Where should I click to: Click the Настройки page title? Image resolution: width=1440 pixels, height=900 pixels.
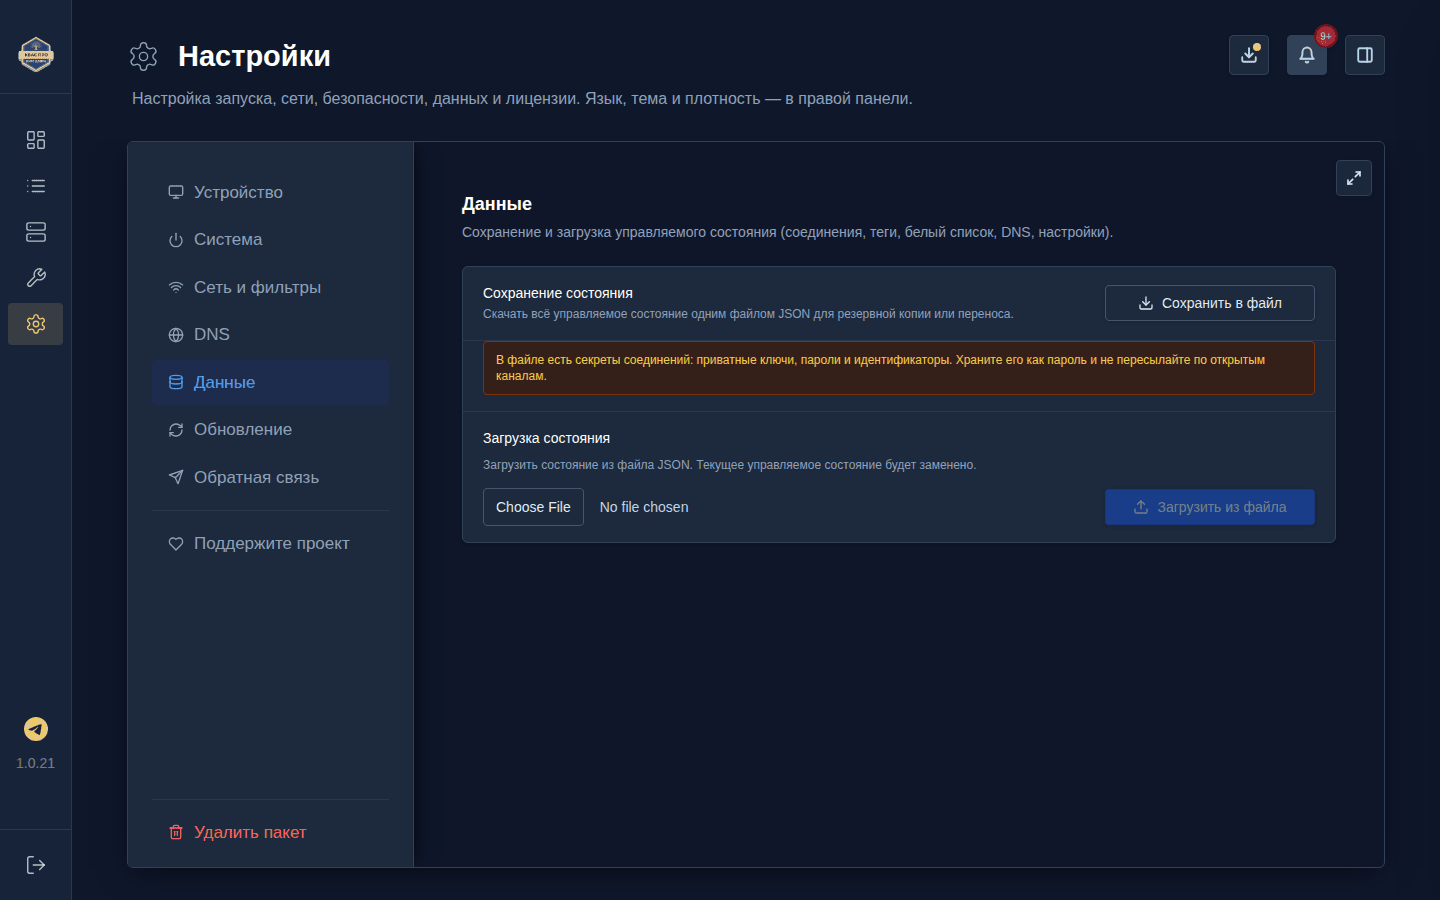pos(254,56)
